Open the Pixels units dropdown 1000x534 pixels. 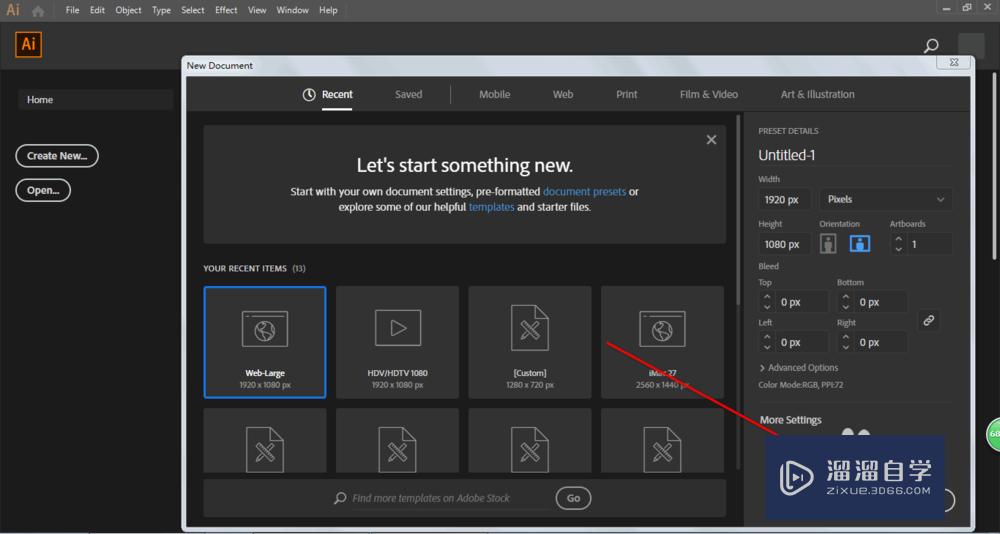pyautogui.click(x=886, y=199)
